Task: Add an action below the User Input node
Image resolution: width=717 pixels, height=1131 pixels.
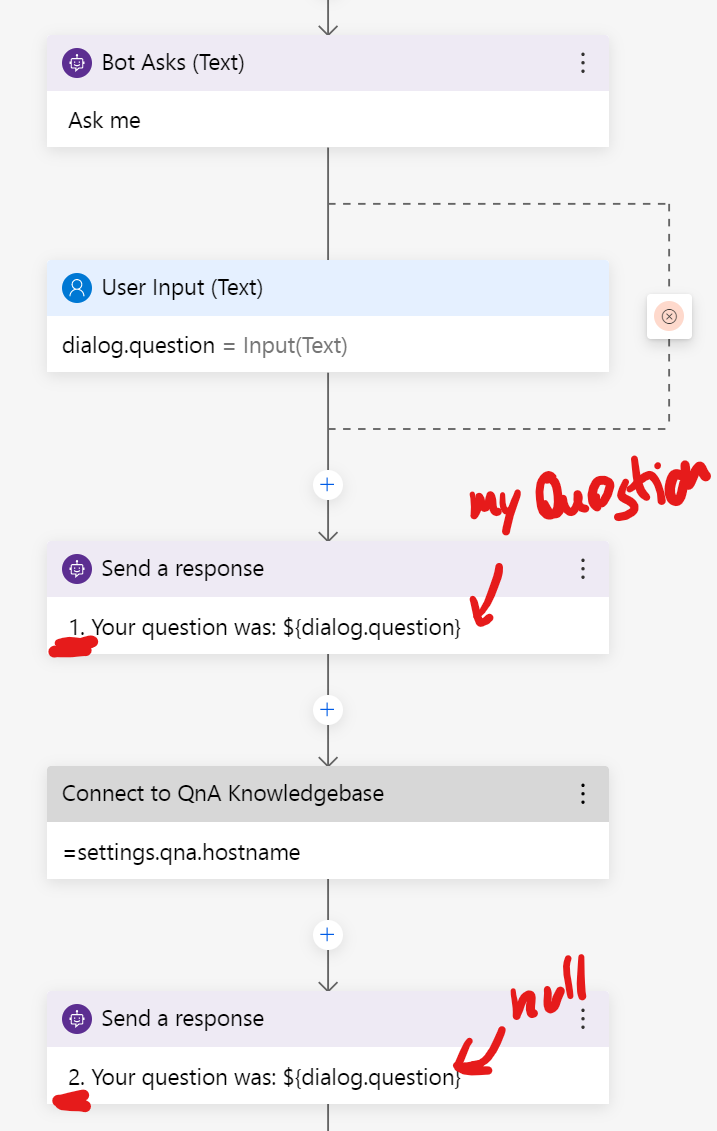Action: pos(327,485)
